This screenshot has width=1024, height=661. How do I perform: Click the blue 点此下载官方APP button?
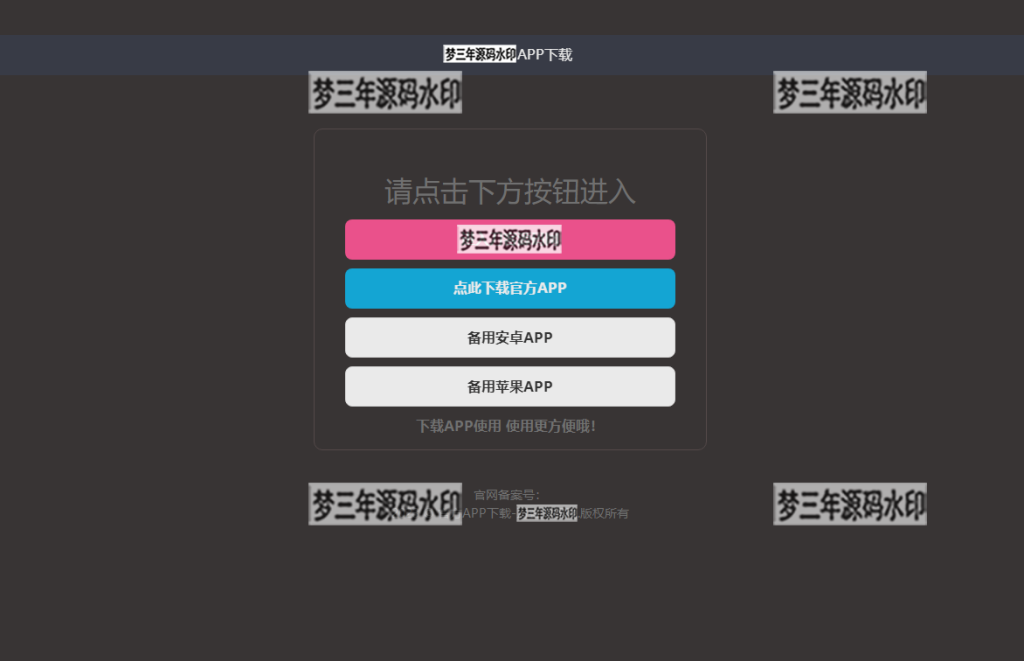click(510, 288)
